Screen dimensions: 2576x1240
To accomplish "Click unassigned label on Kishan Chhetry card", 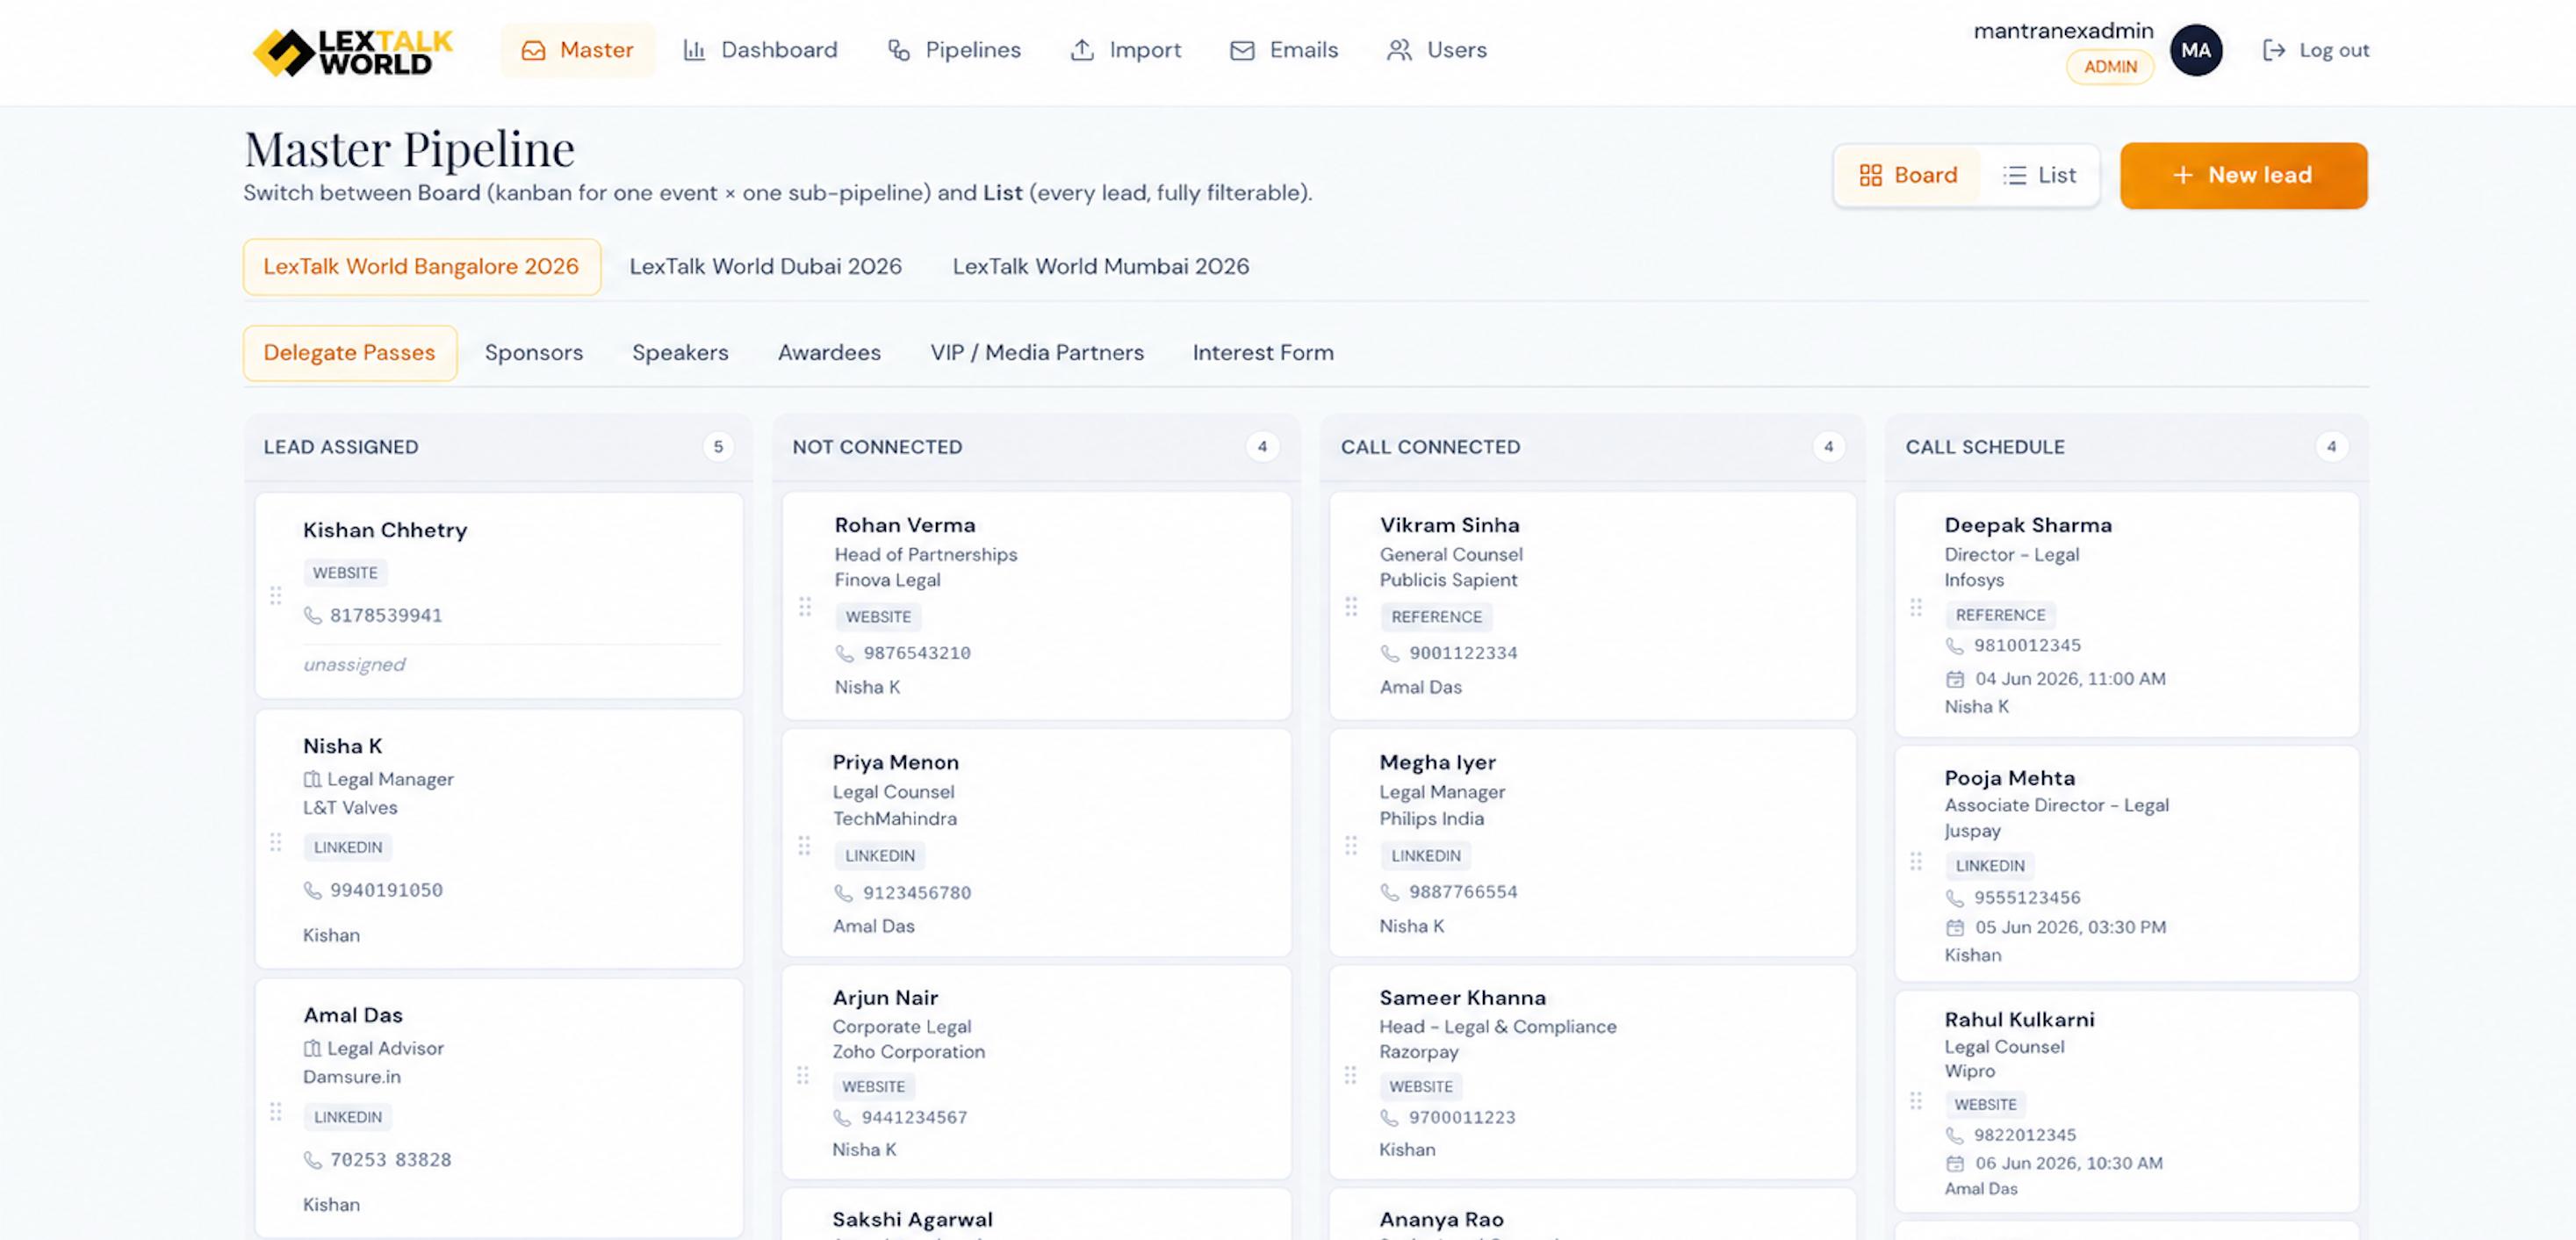I will (x=354, y=665).
